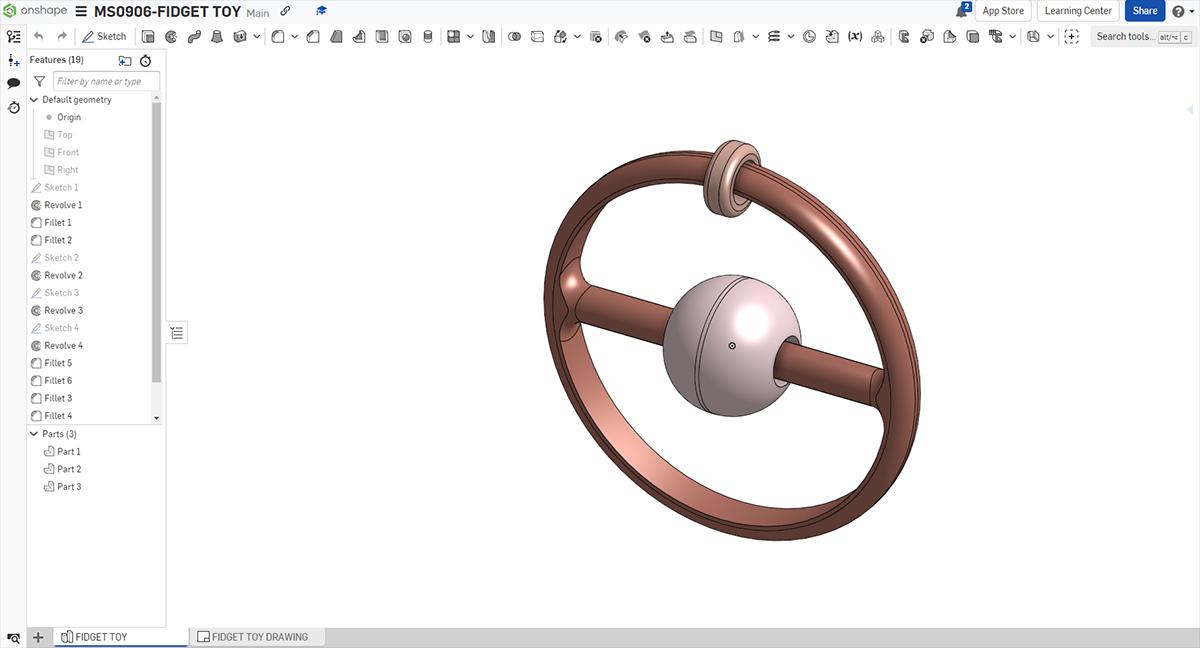
Task: Select the Shell tool
Action: click(380, 36)
